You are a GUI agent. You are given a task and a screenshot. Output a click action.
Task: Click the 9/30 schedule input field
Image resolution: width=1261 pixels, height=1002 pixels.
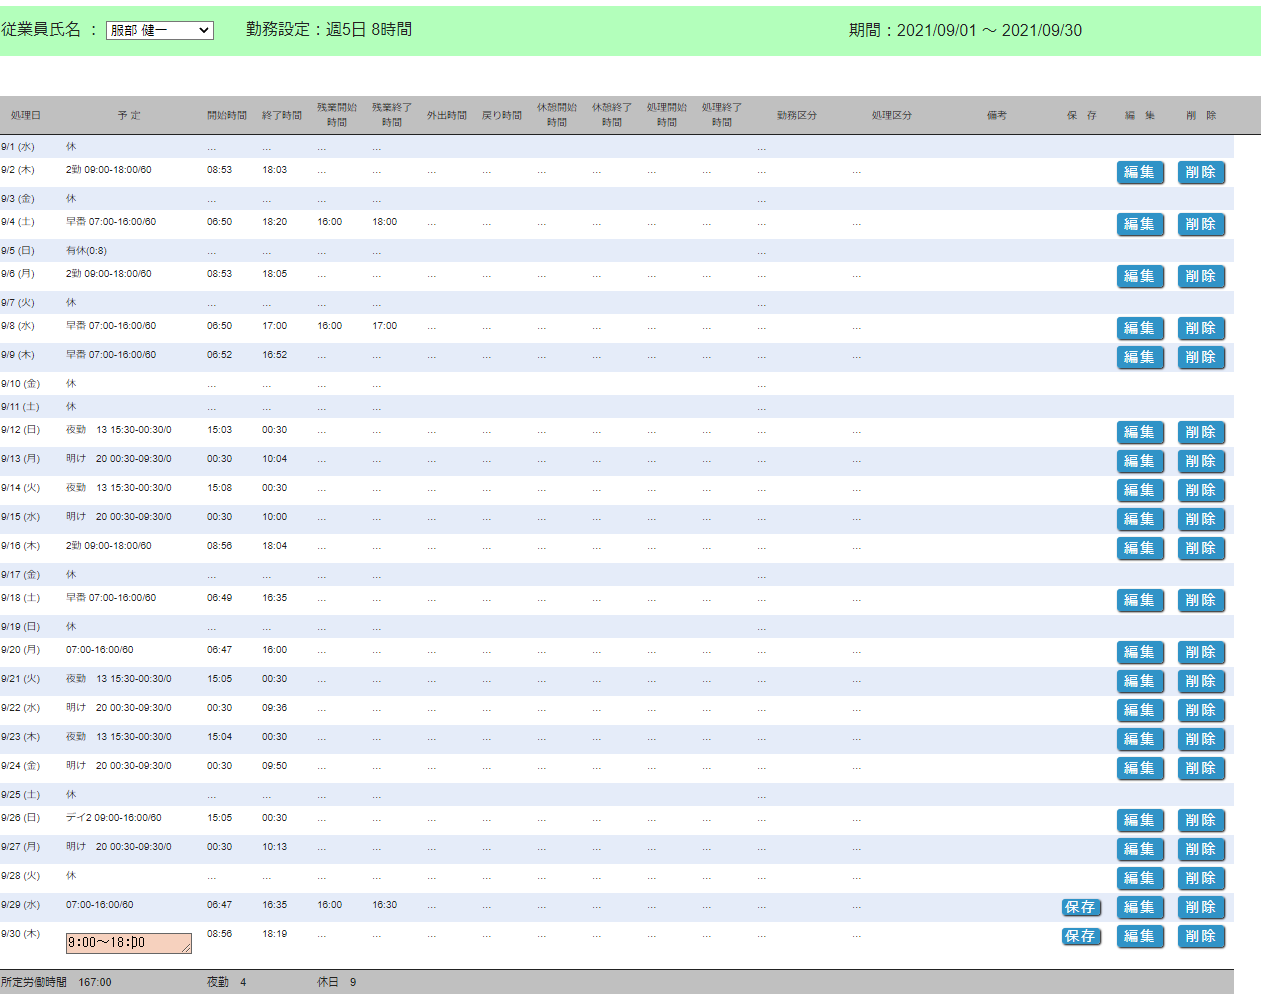pos(128,943)
